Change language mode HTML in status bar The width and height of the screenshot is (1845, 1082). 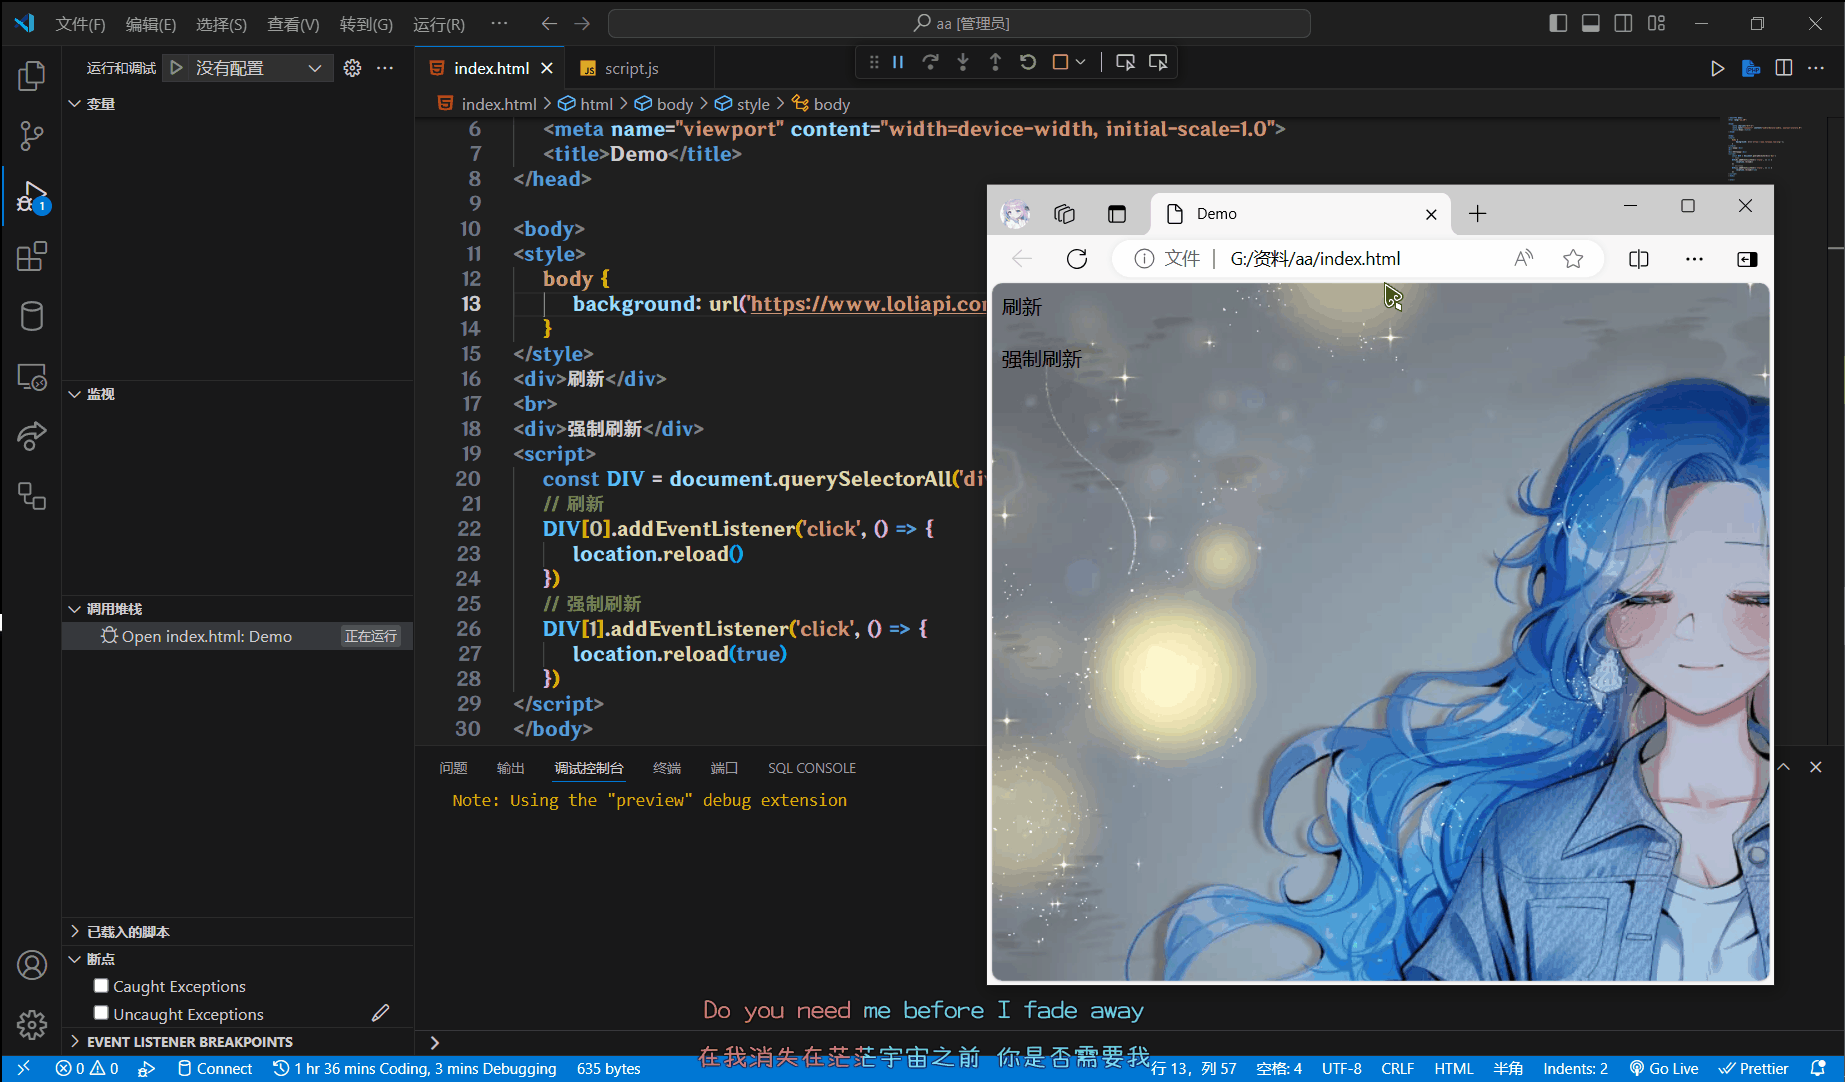pyautogui.click(x=1453, y=1068)
